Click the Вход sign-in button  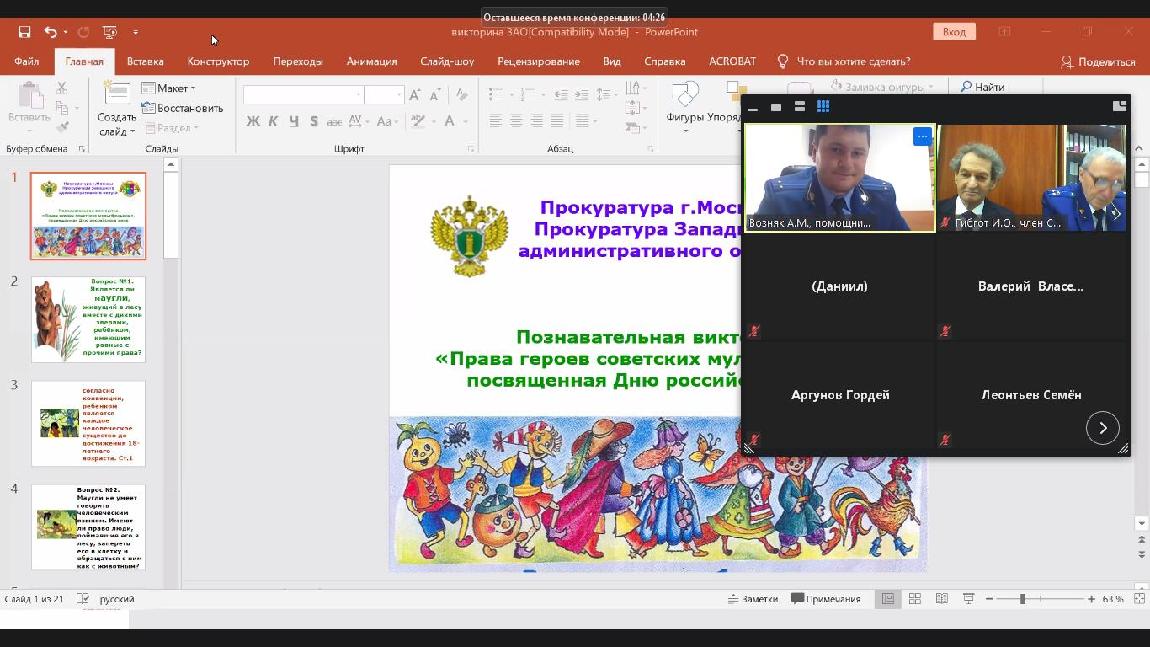[x=954, y=32]
